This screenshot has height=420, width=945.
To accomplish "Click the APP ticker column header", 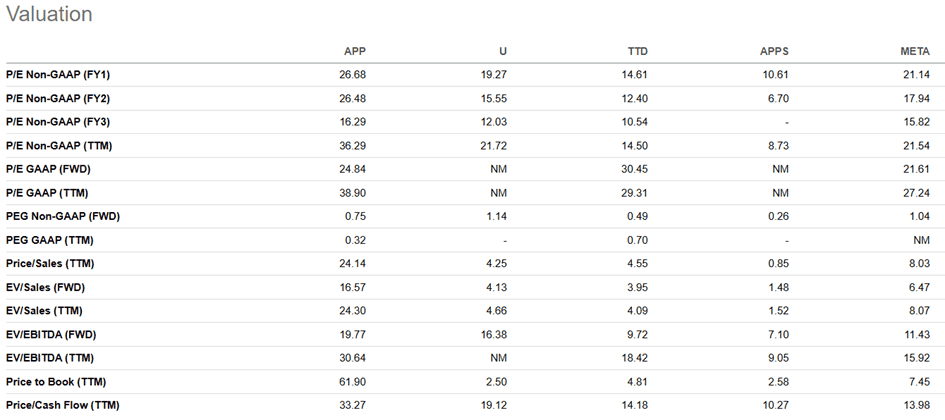I will [x=355, y=52].
